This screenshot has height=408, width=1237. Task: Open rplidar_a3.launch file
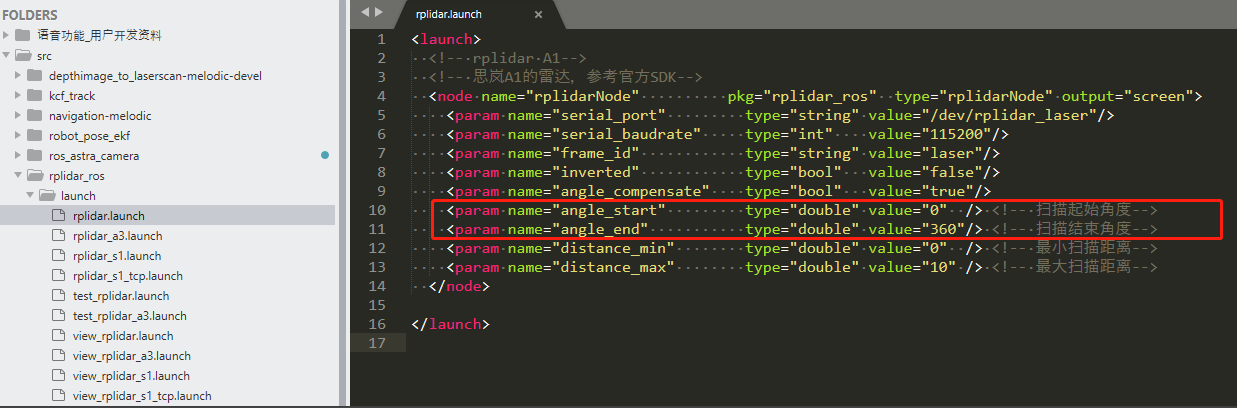coord(117,236)
